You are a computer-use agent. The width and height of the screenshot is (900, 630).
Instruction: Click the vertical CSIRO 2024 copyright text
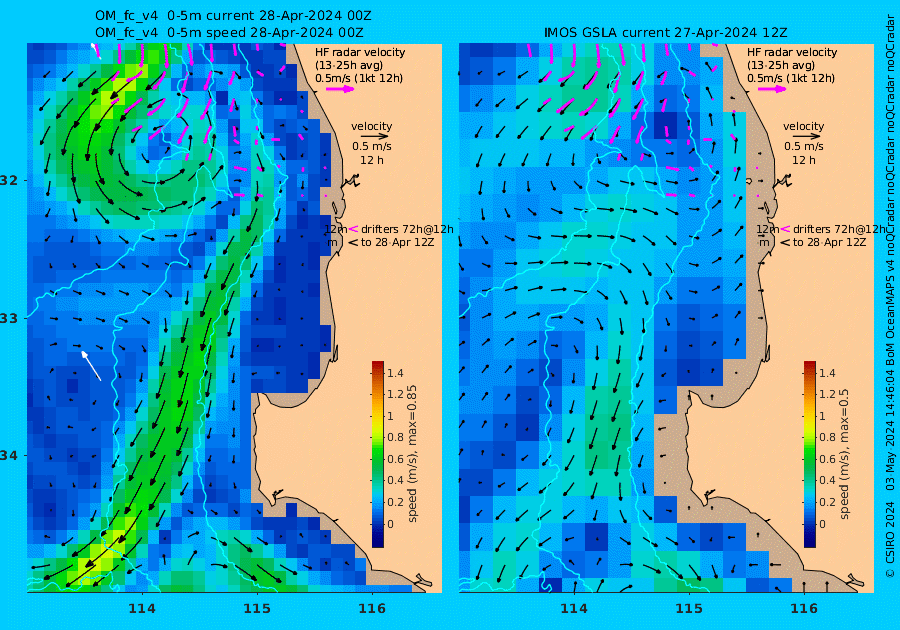click(x=890, y=539)
